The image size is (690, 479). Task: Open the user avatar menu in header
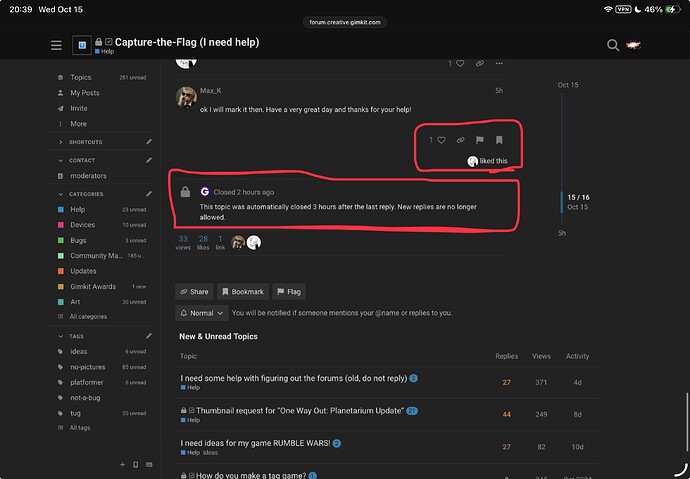633,45
